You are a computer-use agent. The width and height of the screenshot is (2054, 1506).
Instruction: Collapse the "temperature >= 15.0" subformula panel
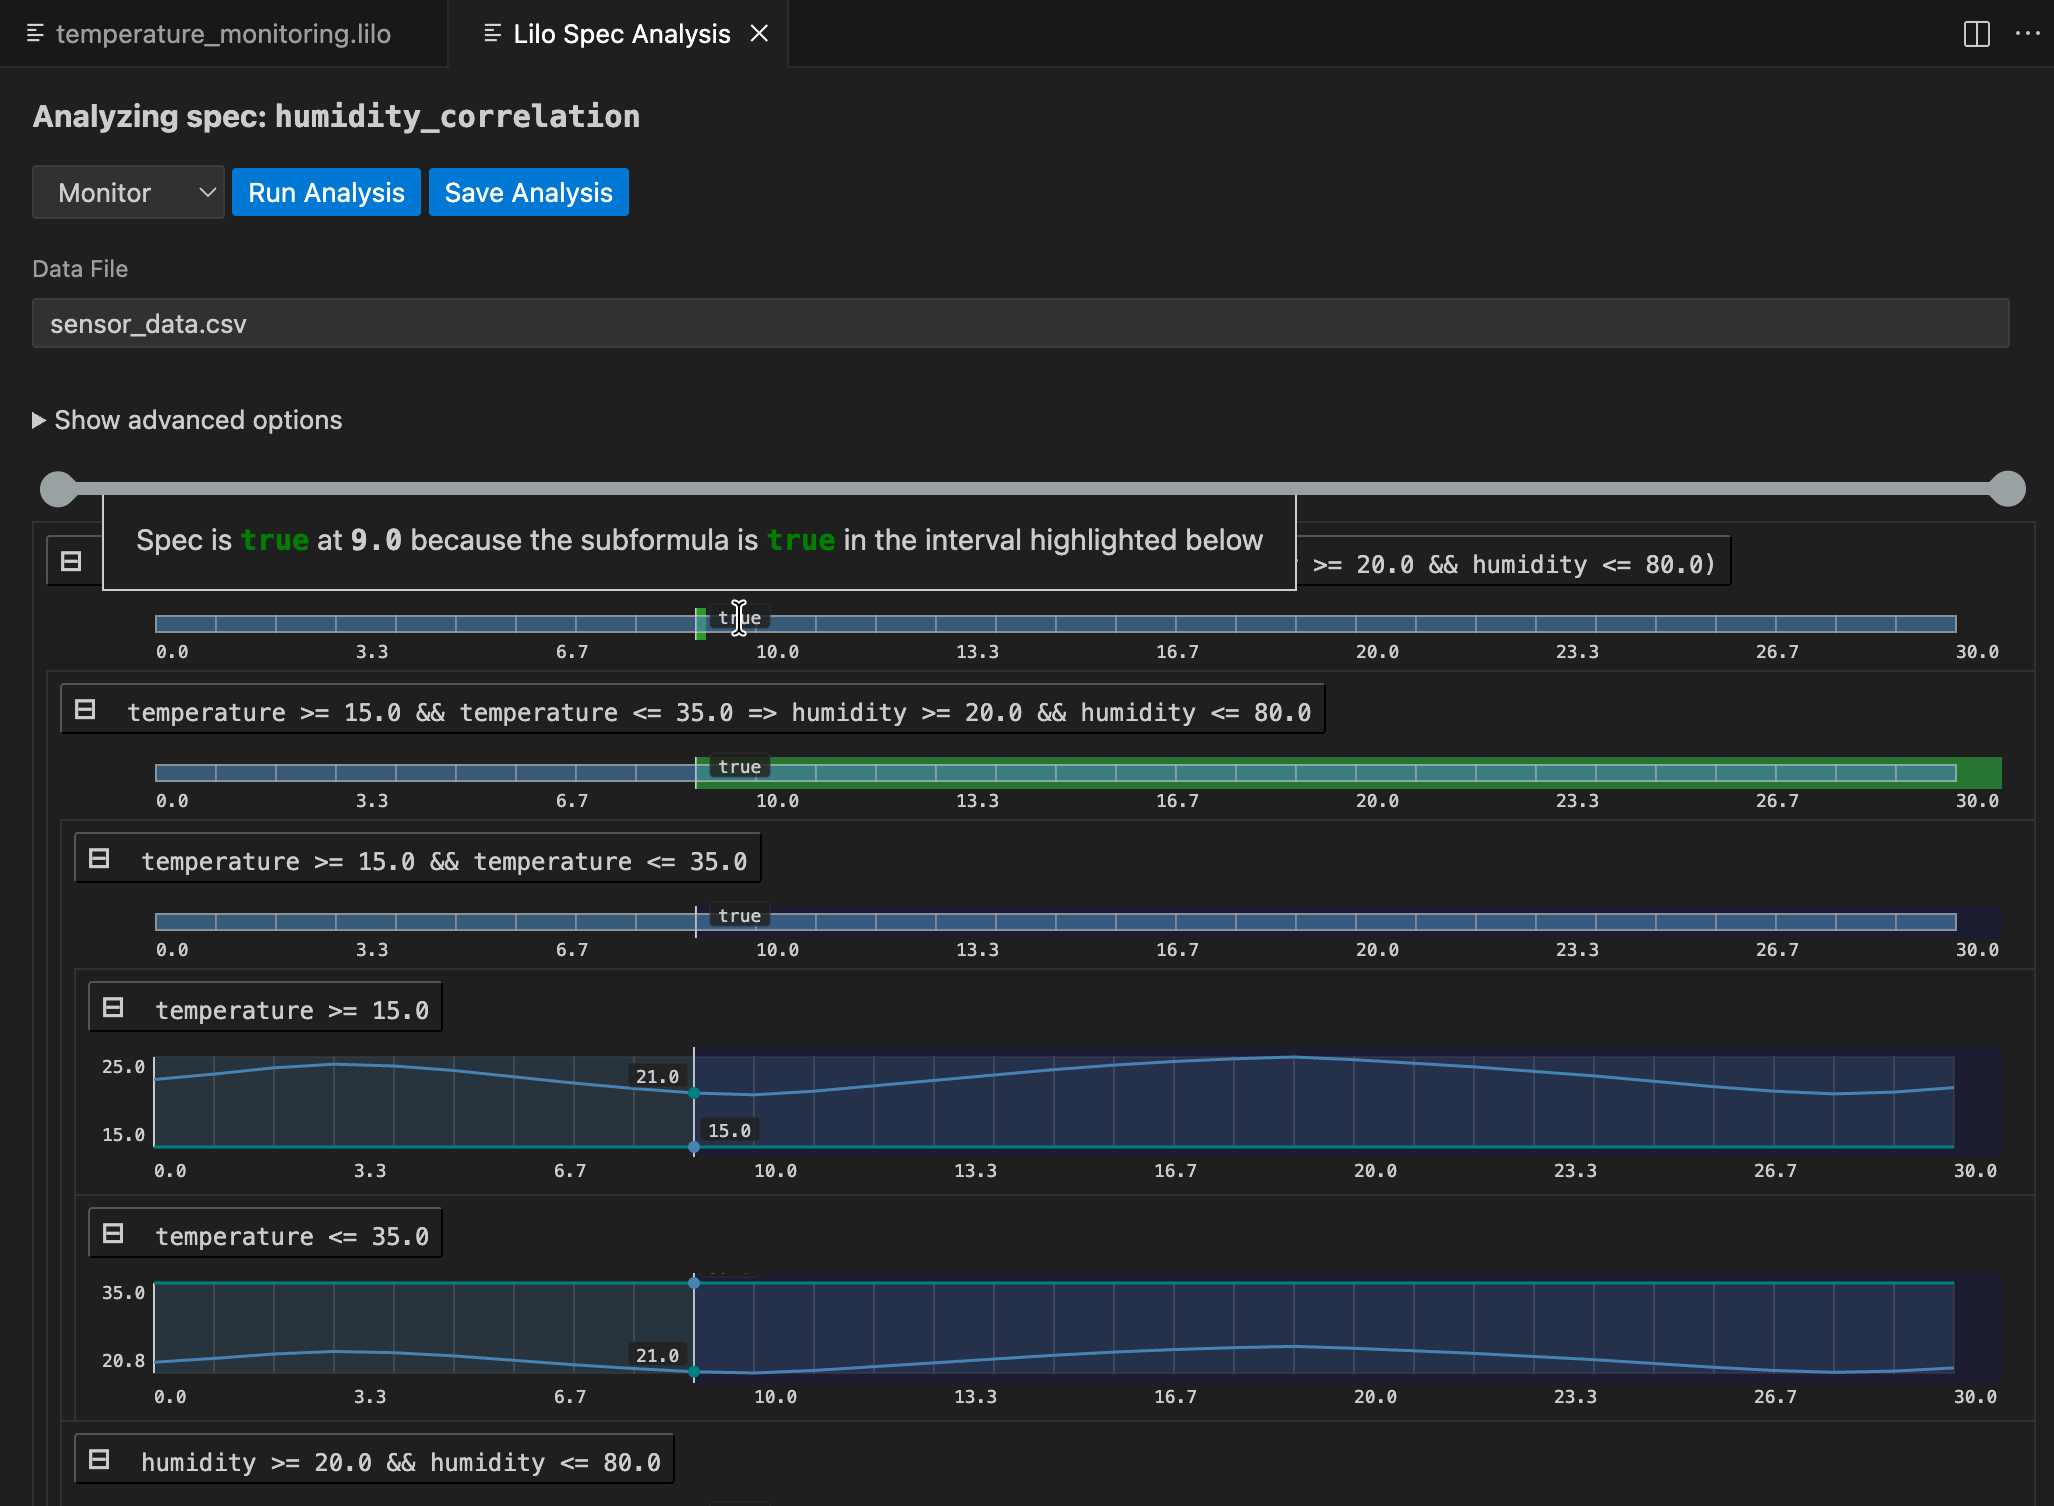pos(113,1007)
